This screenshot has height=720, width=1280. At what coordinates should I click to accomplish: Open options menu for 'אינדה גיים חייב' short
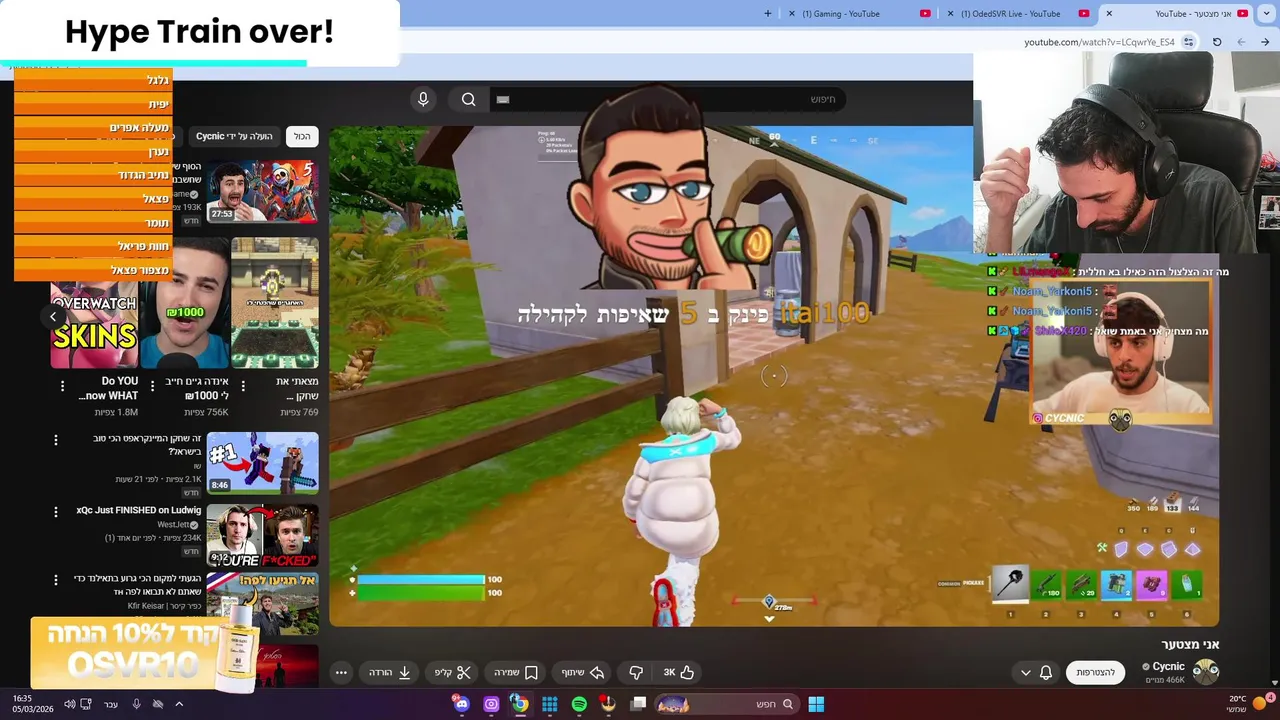coord(153,386)
